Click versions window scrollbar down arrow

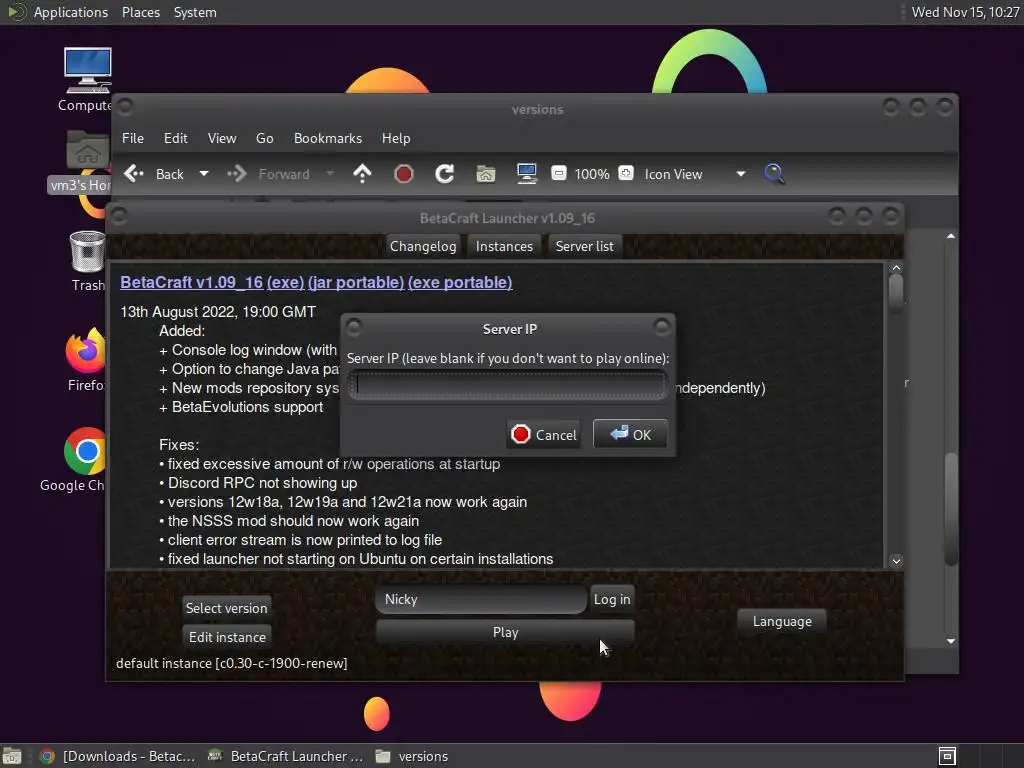click(x=951, y=641)
